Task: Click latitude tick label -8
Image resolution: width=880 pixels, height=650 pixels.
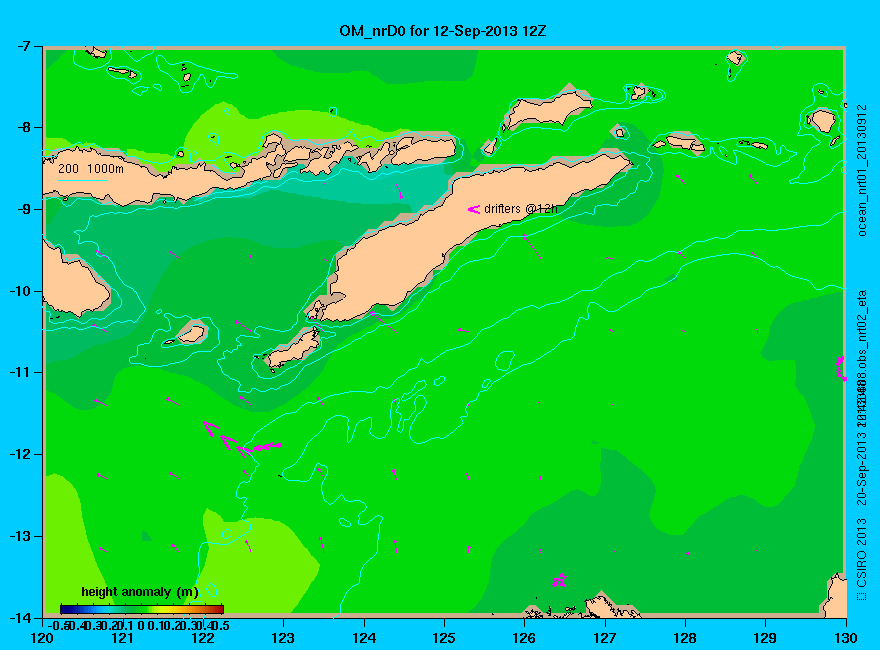Action: (x=24, y=127)
